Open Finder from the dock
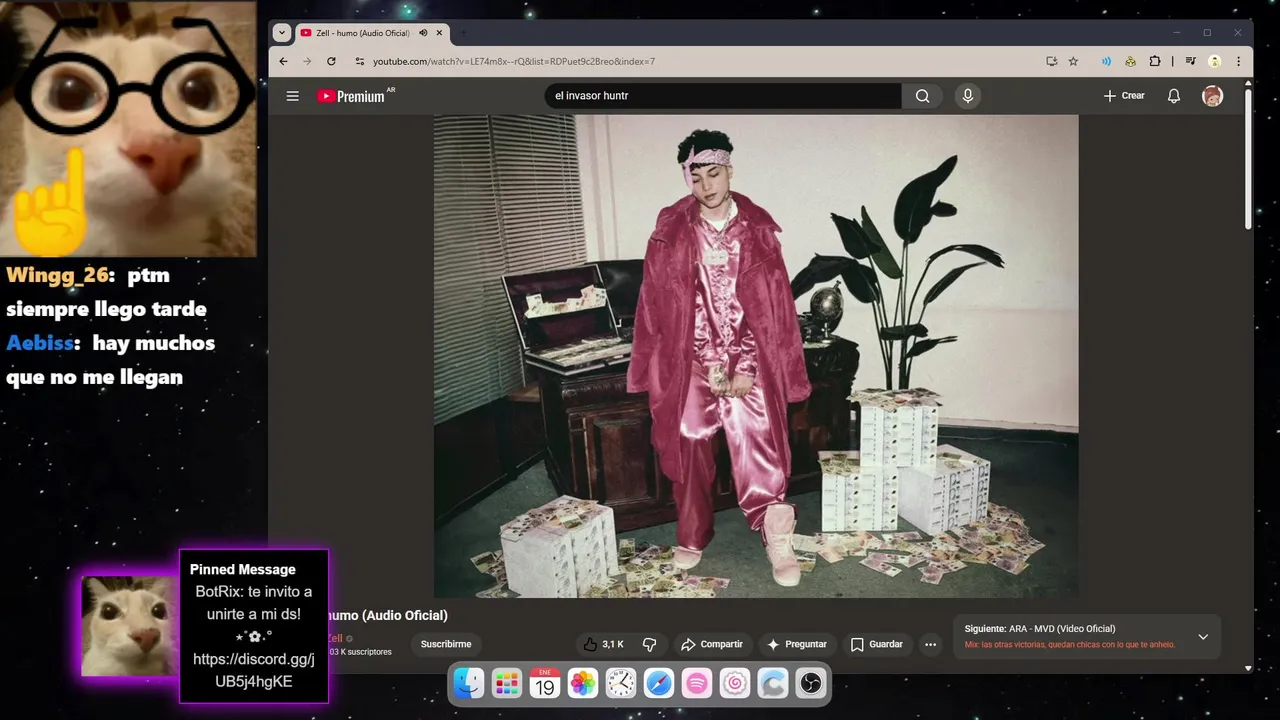This screenshot has height=720, width=1280. coord(469,684)
